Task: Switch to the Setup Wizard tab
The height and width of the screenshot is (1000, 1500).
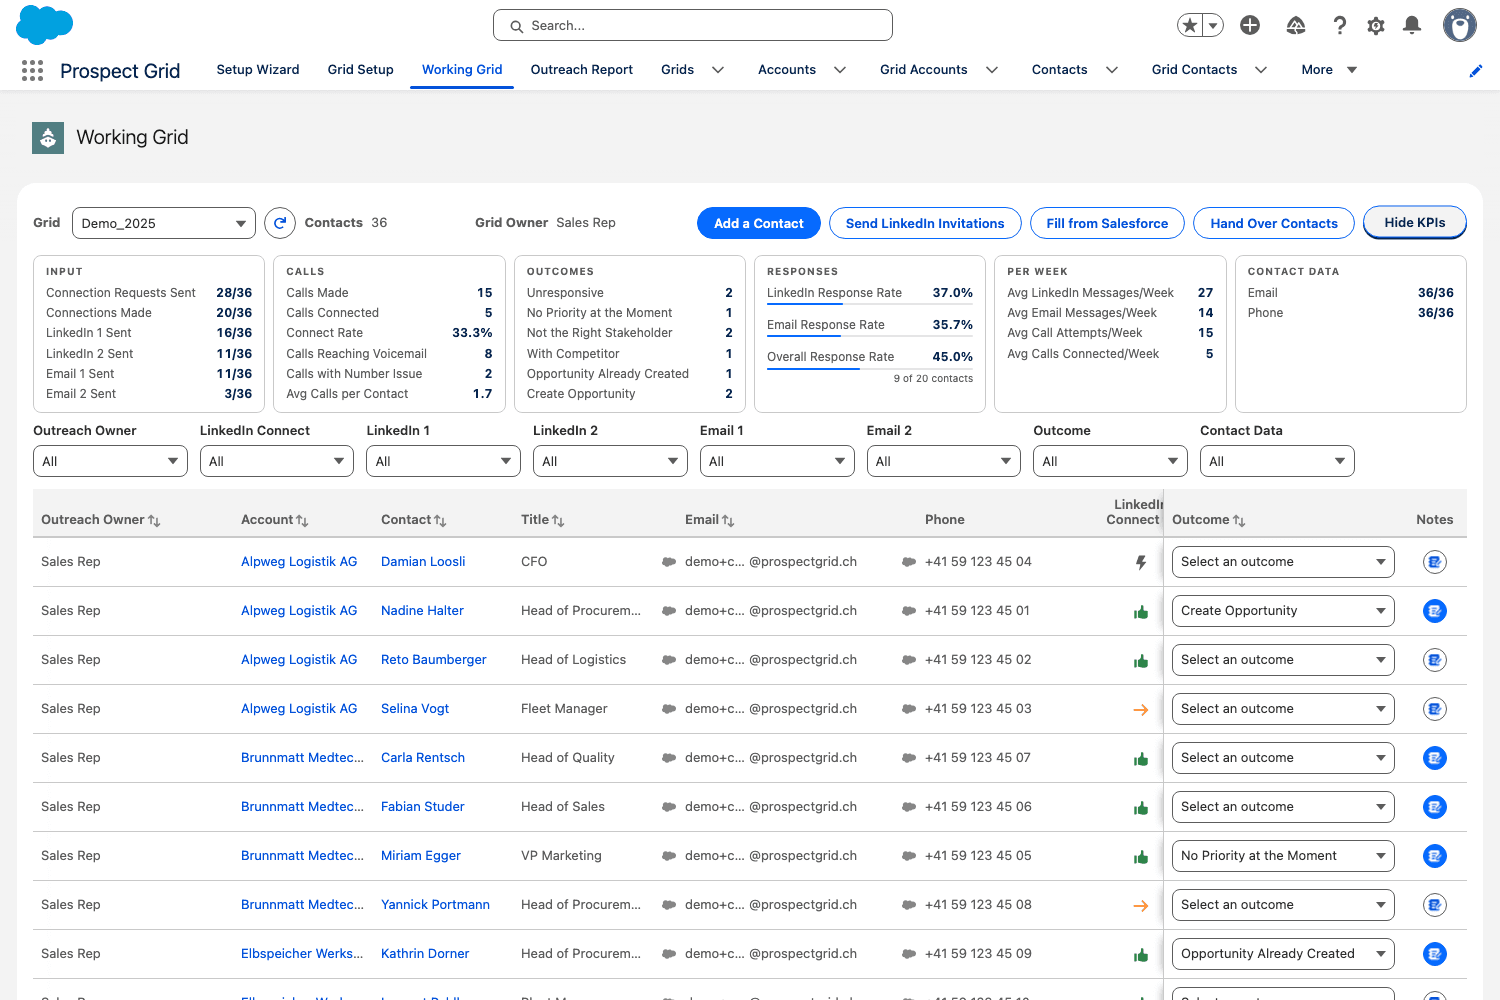Action: coord(258,70)
